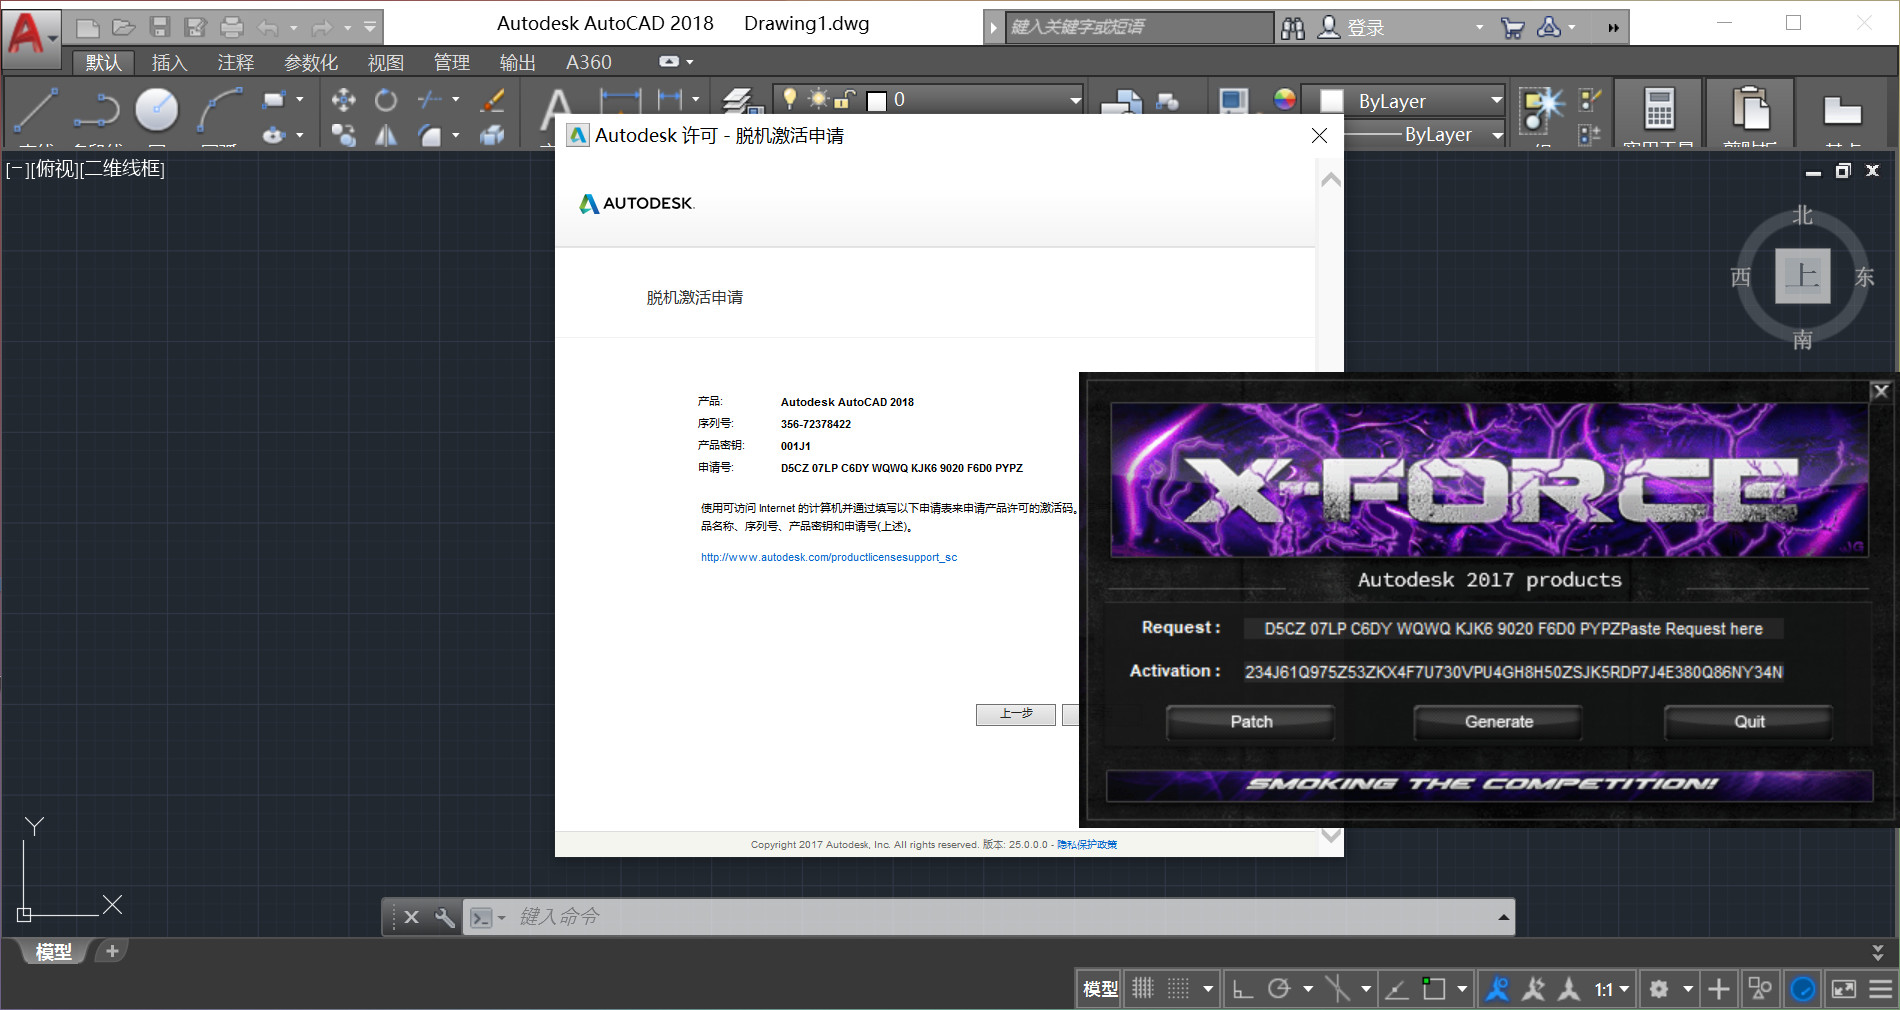This screenshot has width=1900, height=1010.
Task: Select the Erase tool icon
Action: tap(493, 99)
